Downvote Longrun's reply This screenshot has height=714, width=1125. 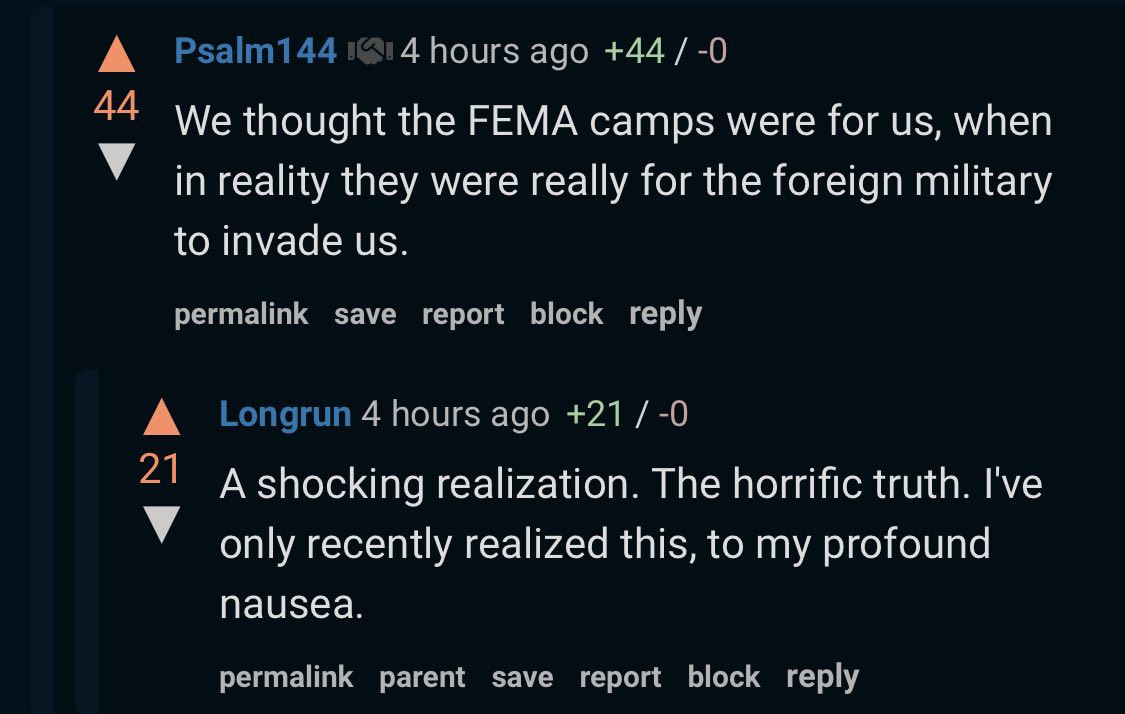(161, 524)
